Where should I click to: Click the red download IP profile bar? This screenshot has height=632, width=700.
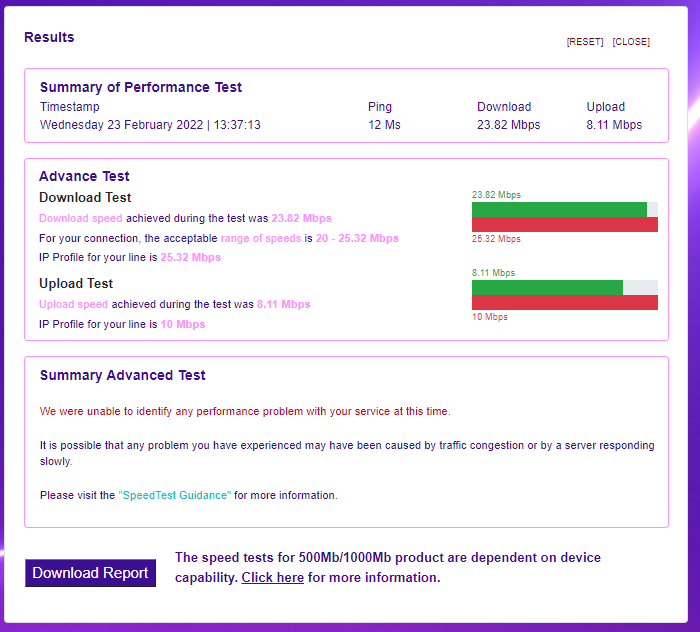564,225
